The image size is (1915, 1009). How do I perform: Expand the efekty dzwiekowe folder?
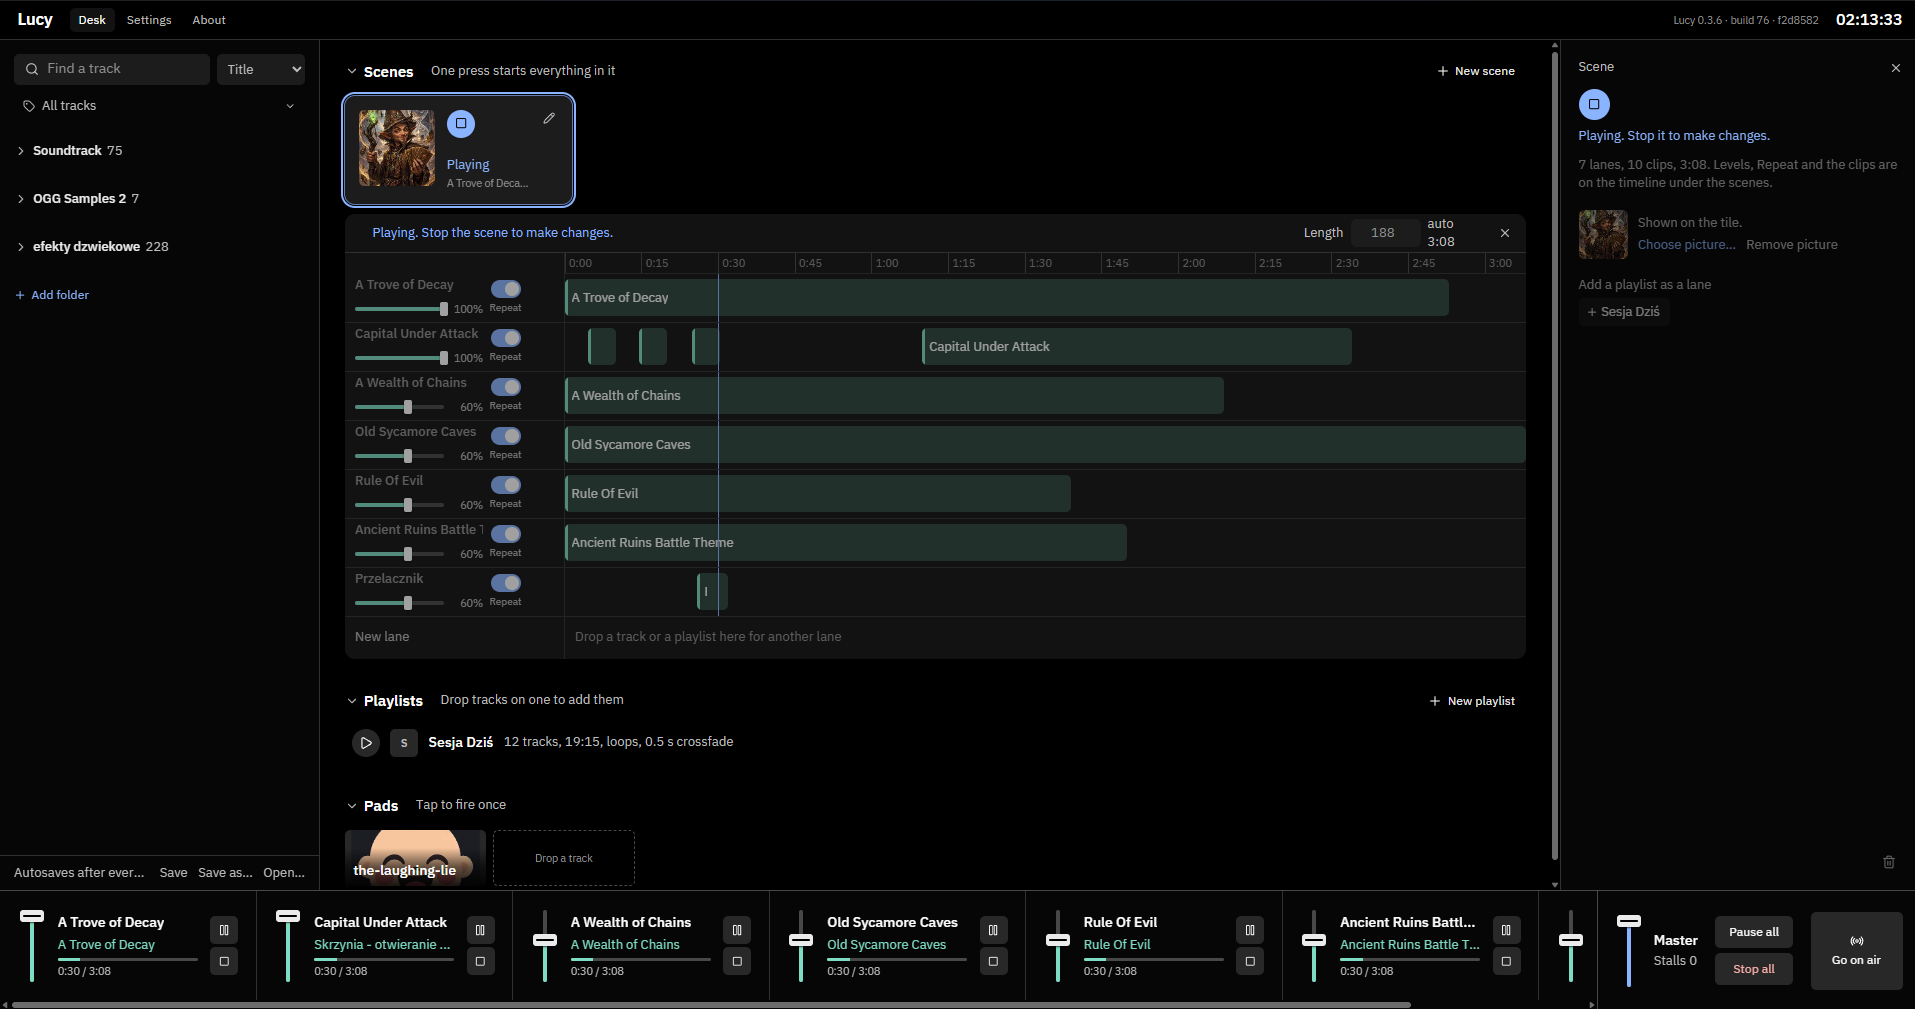21,247
